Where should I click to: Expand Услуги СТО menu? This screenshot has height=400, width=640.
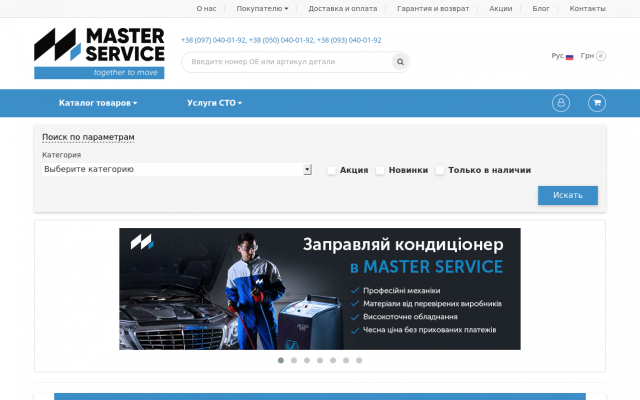point(214,103)
